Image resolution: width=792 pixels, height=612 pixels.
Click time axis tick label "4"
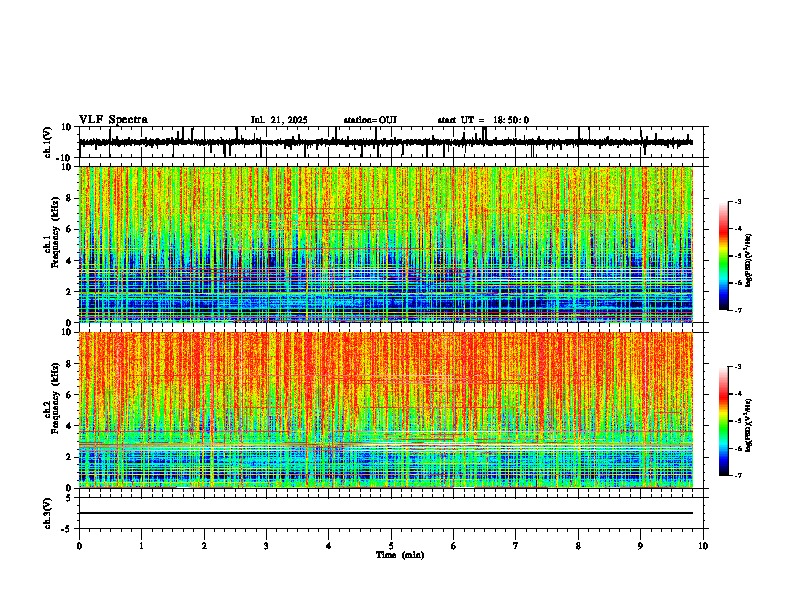[329, 546]
